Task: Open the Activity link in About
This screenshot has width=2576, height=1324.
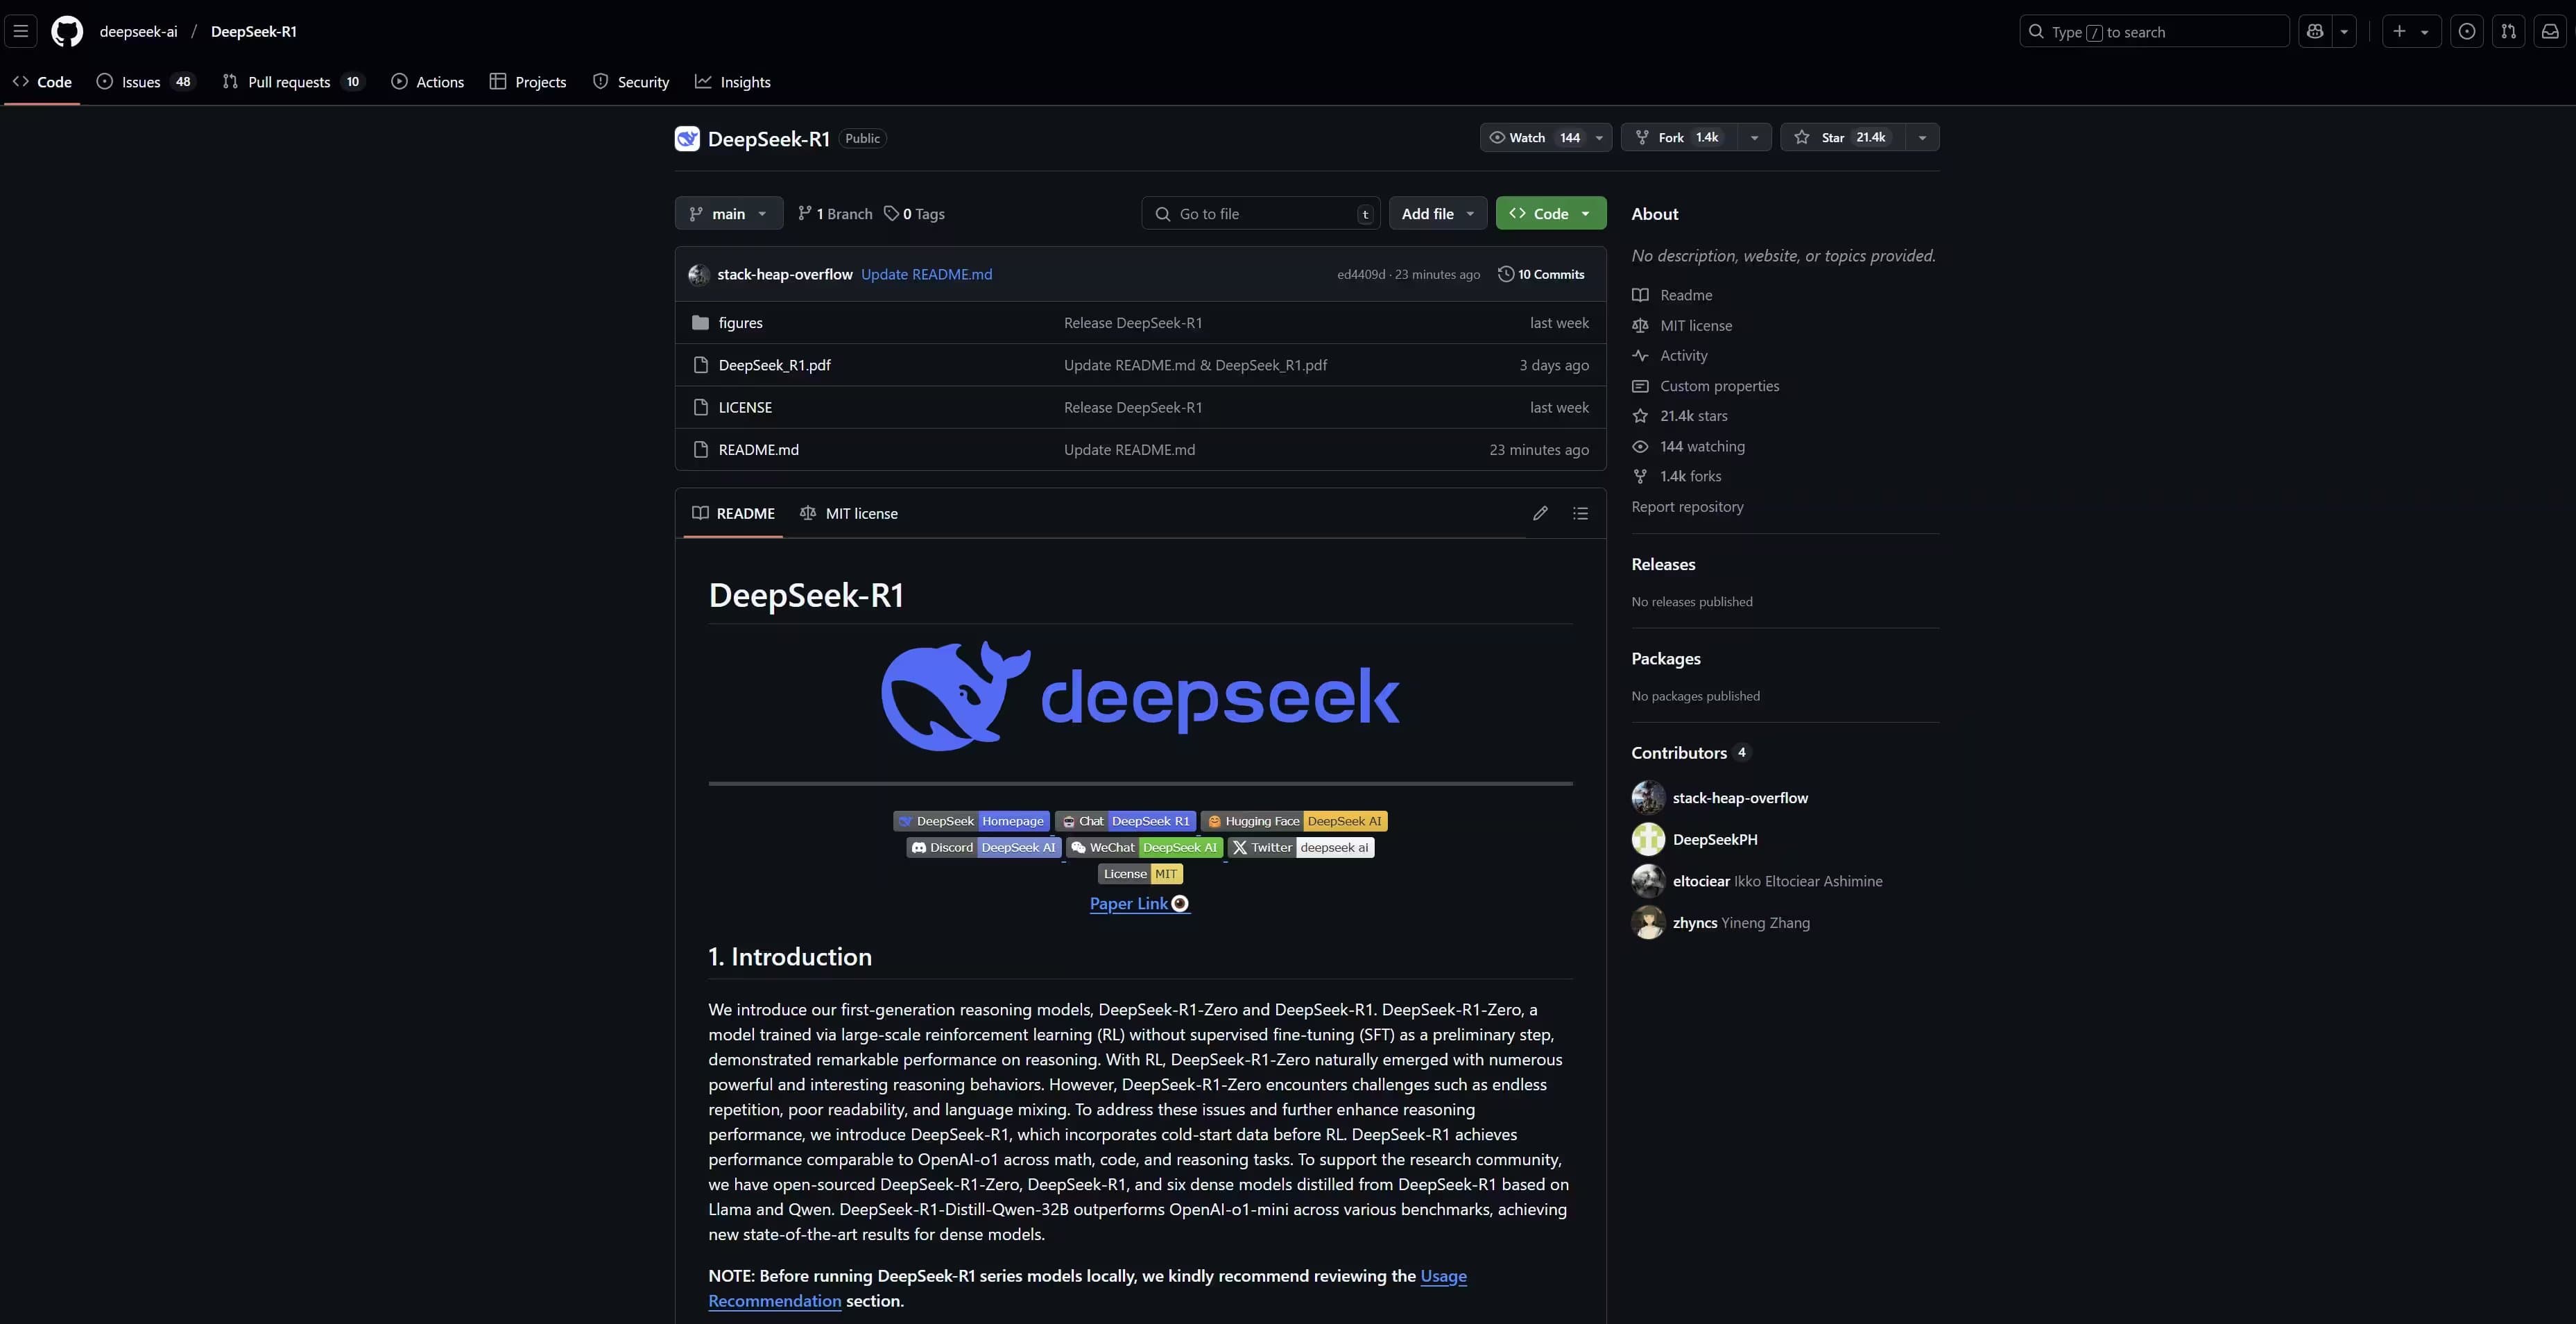Action: (x=1670, y=355)
